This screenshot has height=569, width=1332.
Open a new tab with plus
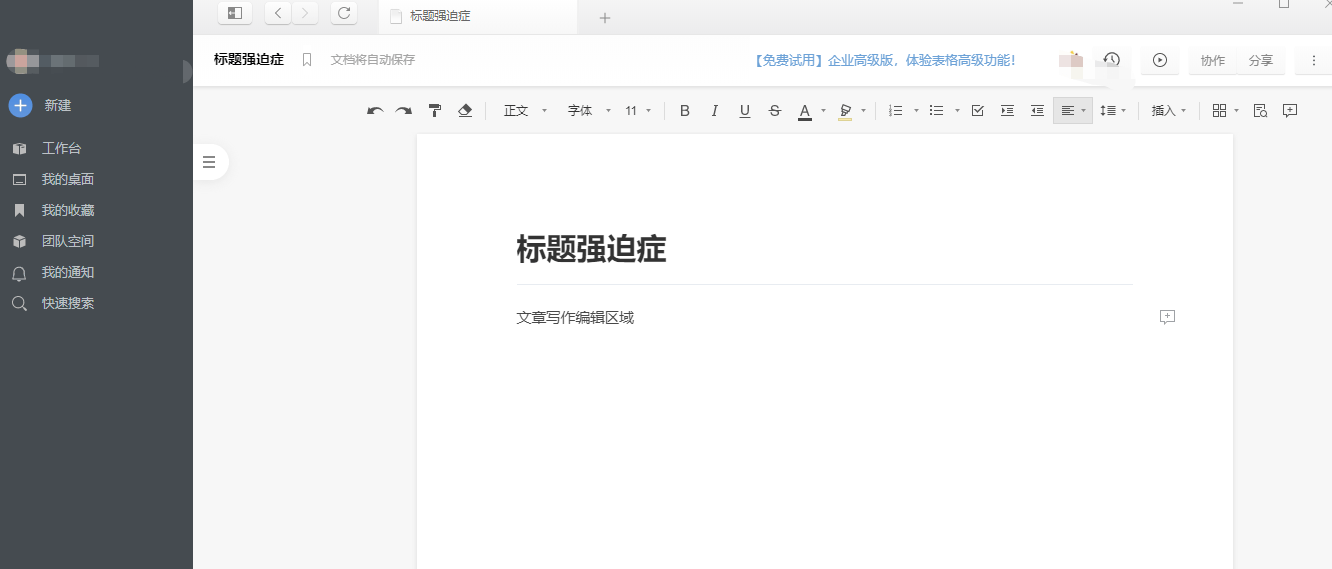click(x=605, y=17)
